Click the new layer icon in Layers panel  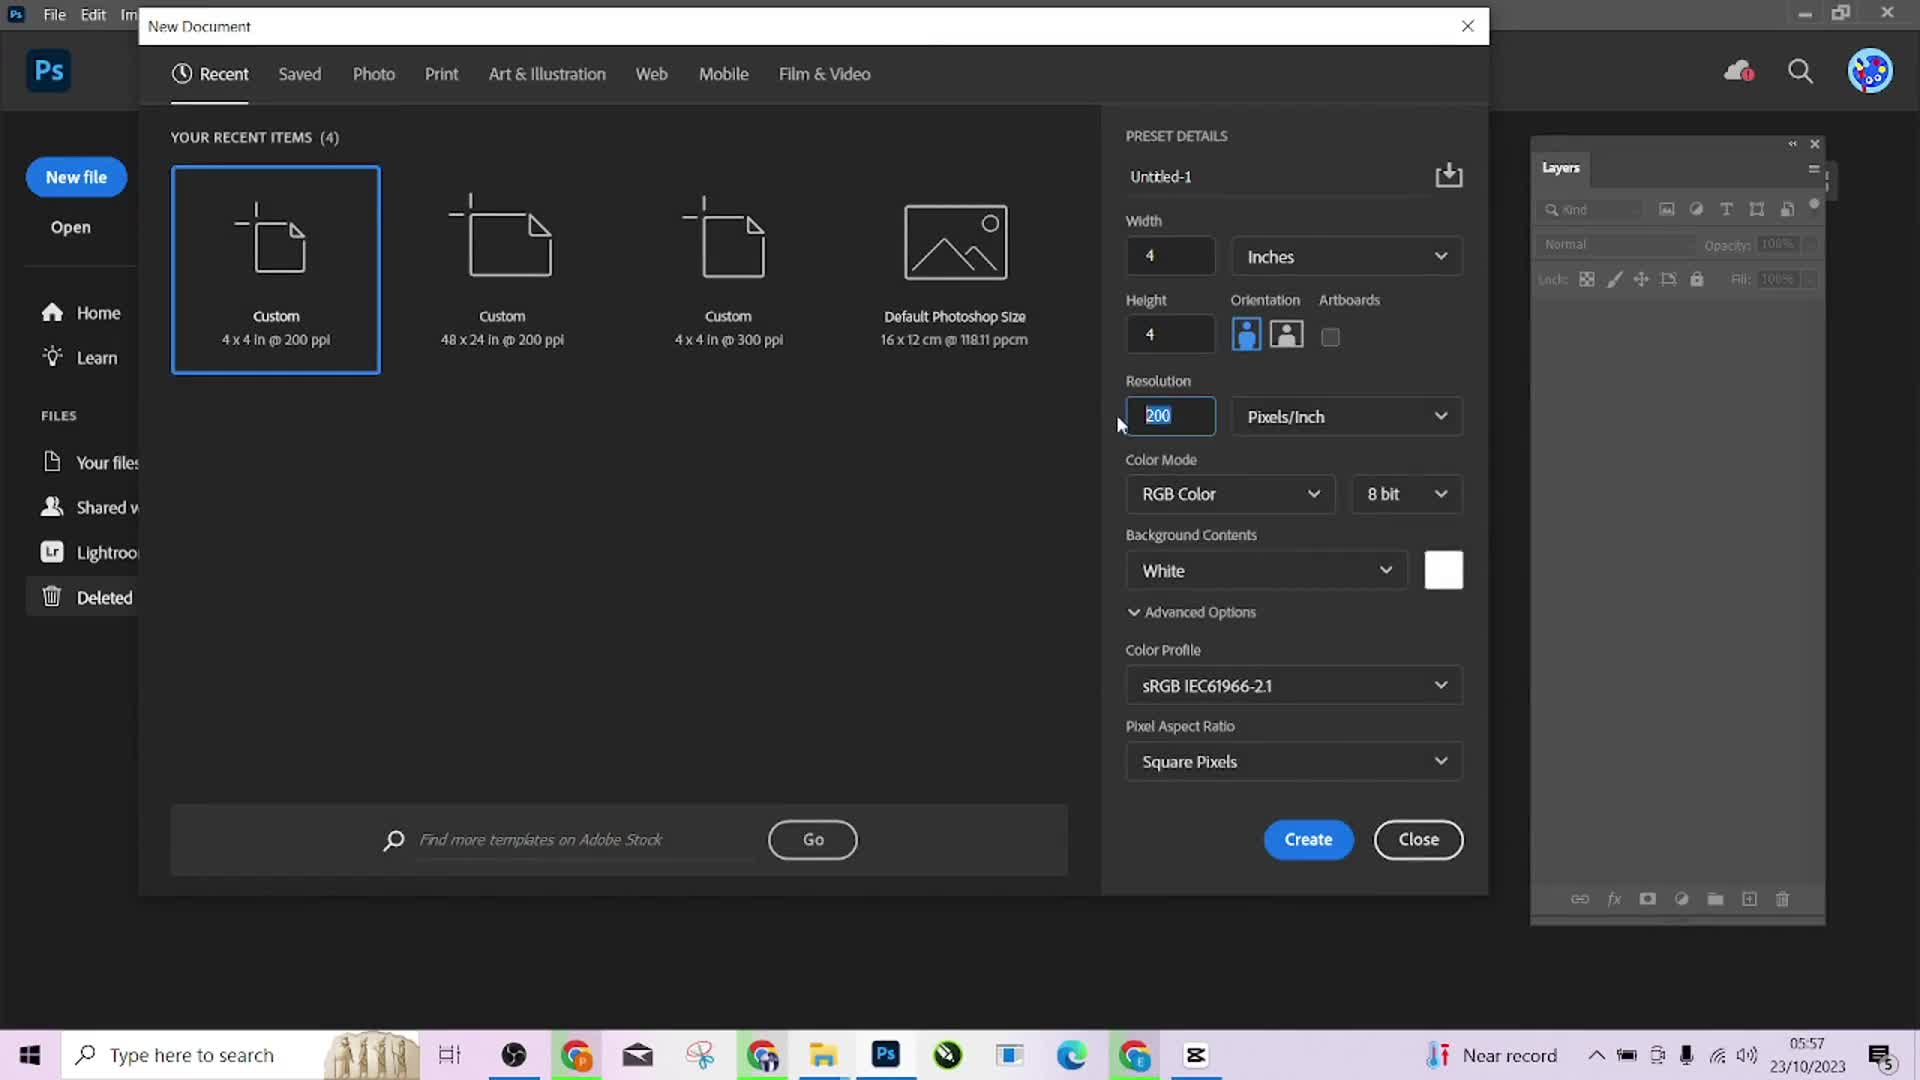pyautogui.click(x=1749, y=898)
